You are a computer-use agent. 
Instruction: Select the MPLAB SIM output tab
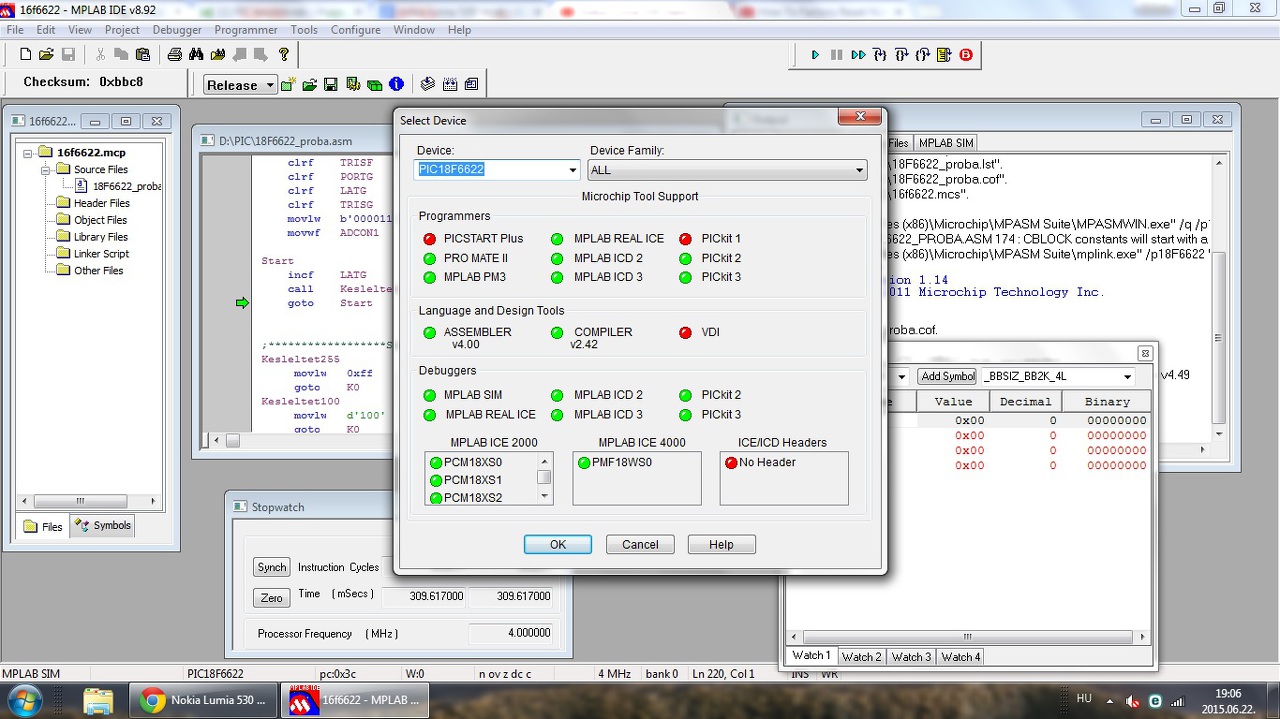coord(946,143)
